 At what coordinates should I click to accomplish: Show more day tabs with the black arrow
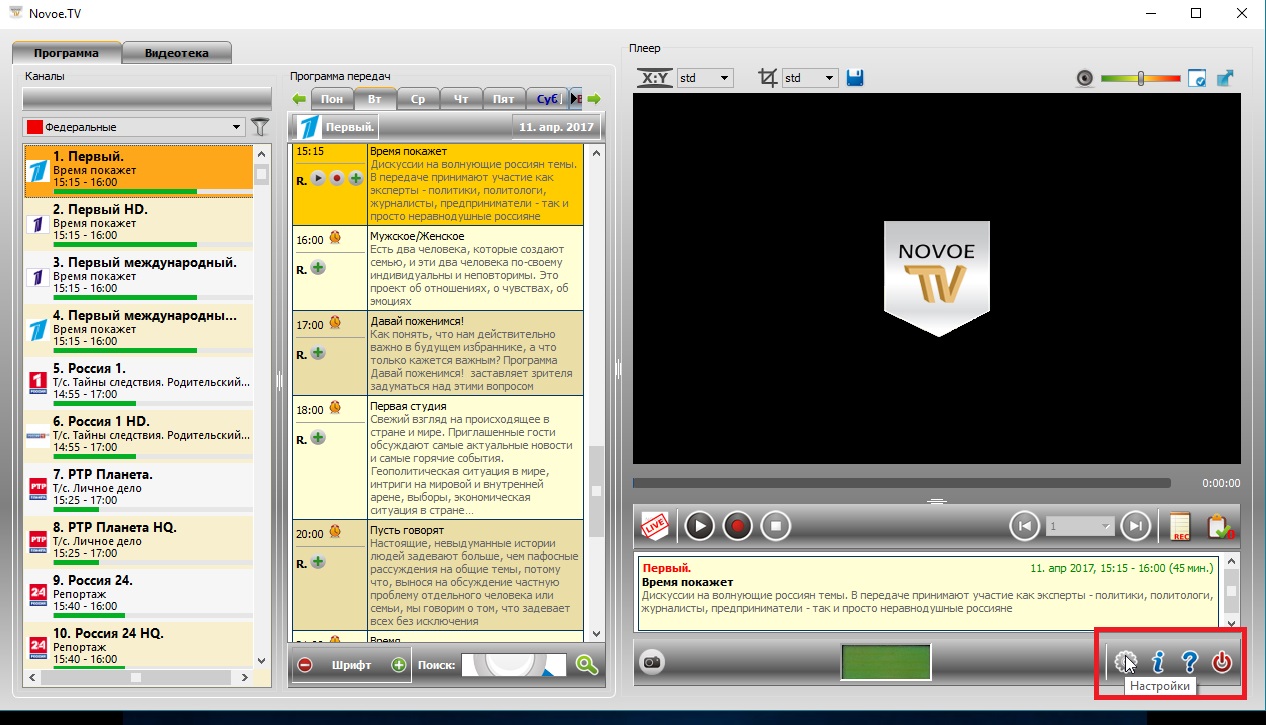[575, 99]
